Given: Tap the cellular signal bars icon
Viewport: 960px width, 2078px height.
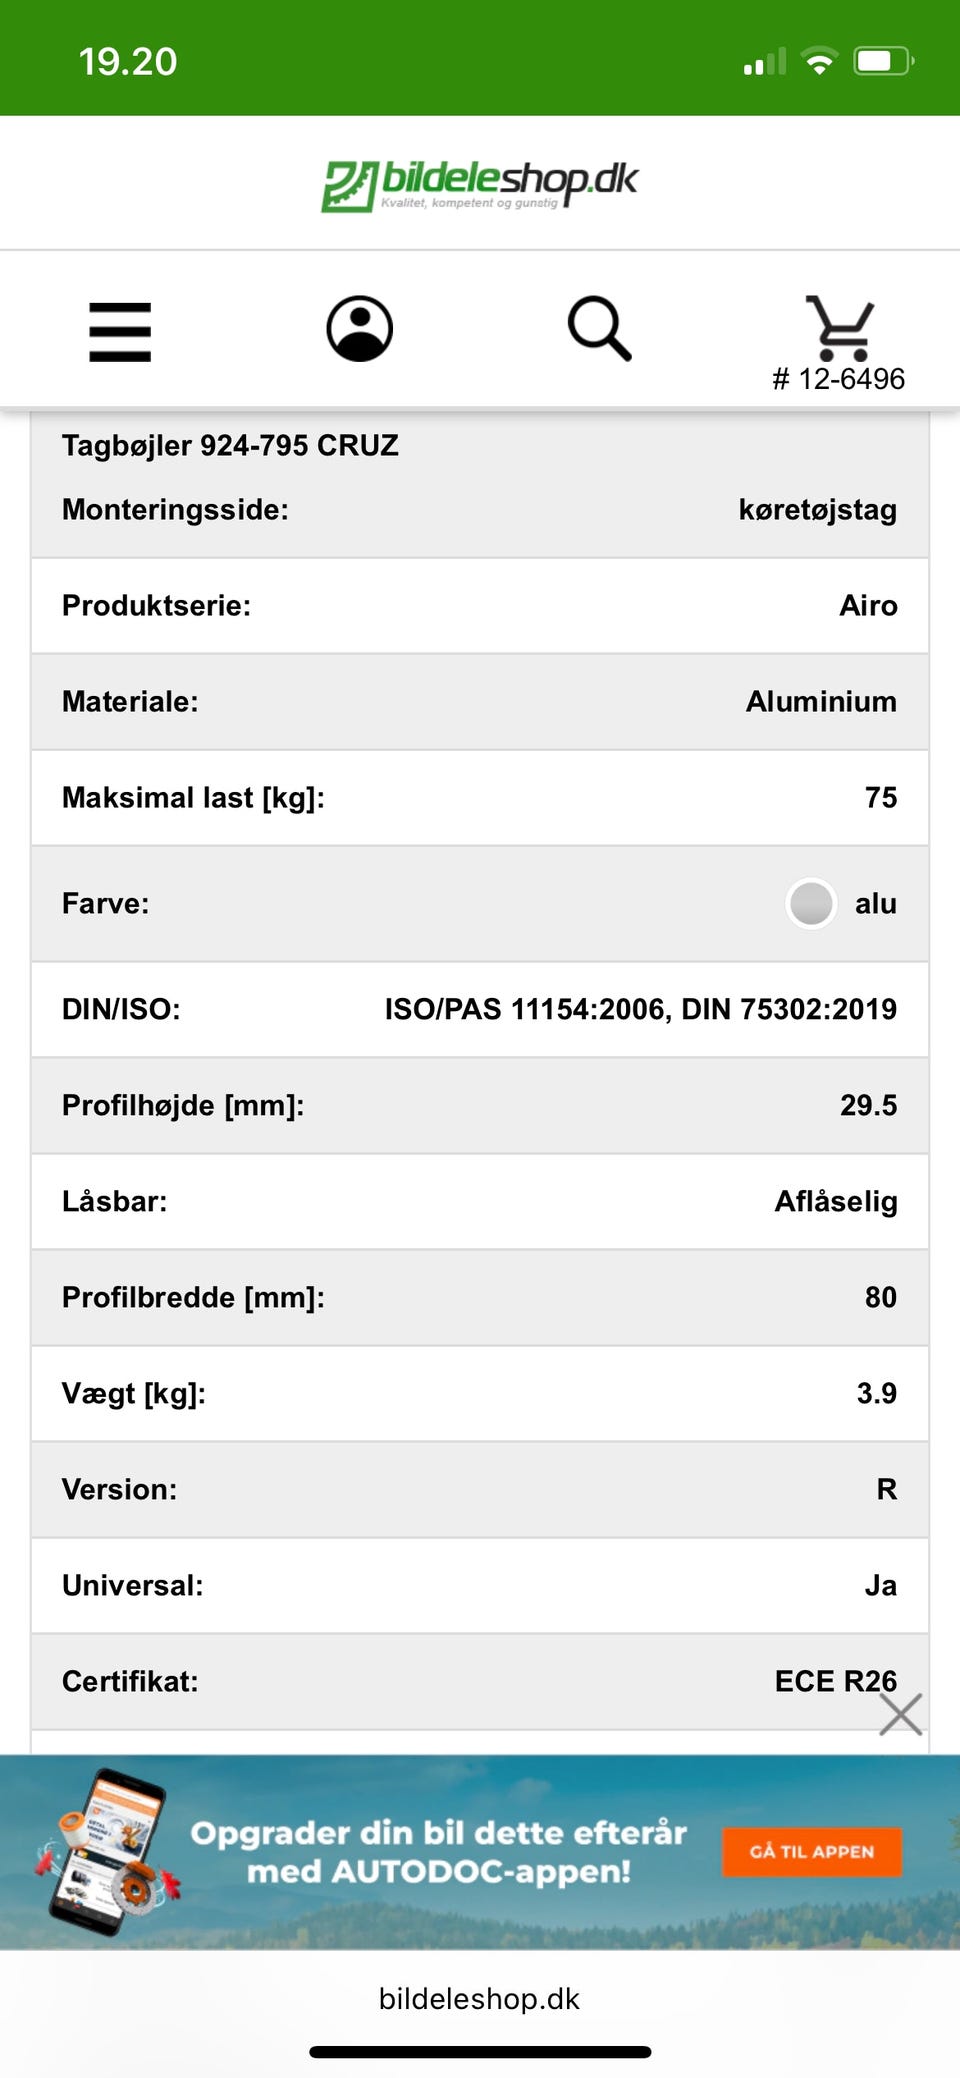Looking at the screenshot, I should click(x=765, y=62).
